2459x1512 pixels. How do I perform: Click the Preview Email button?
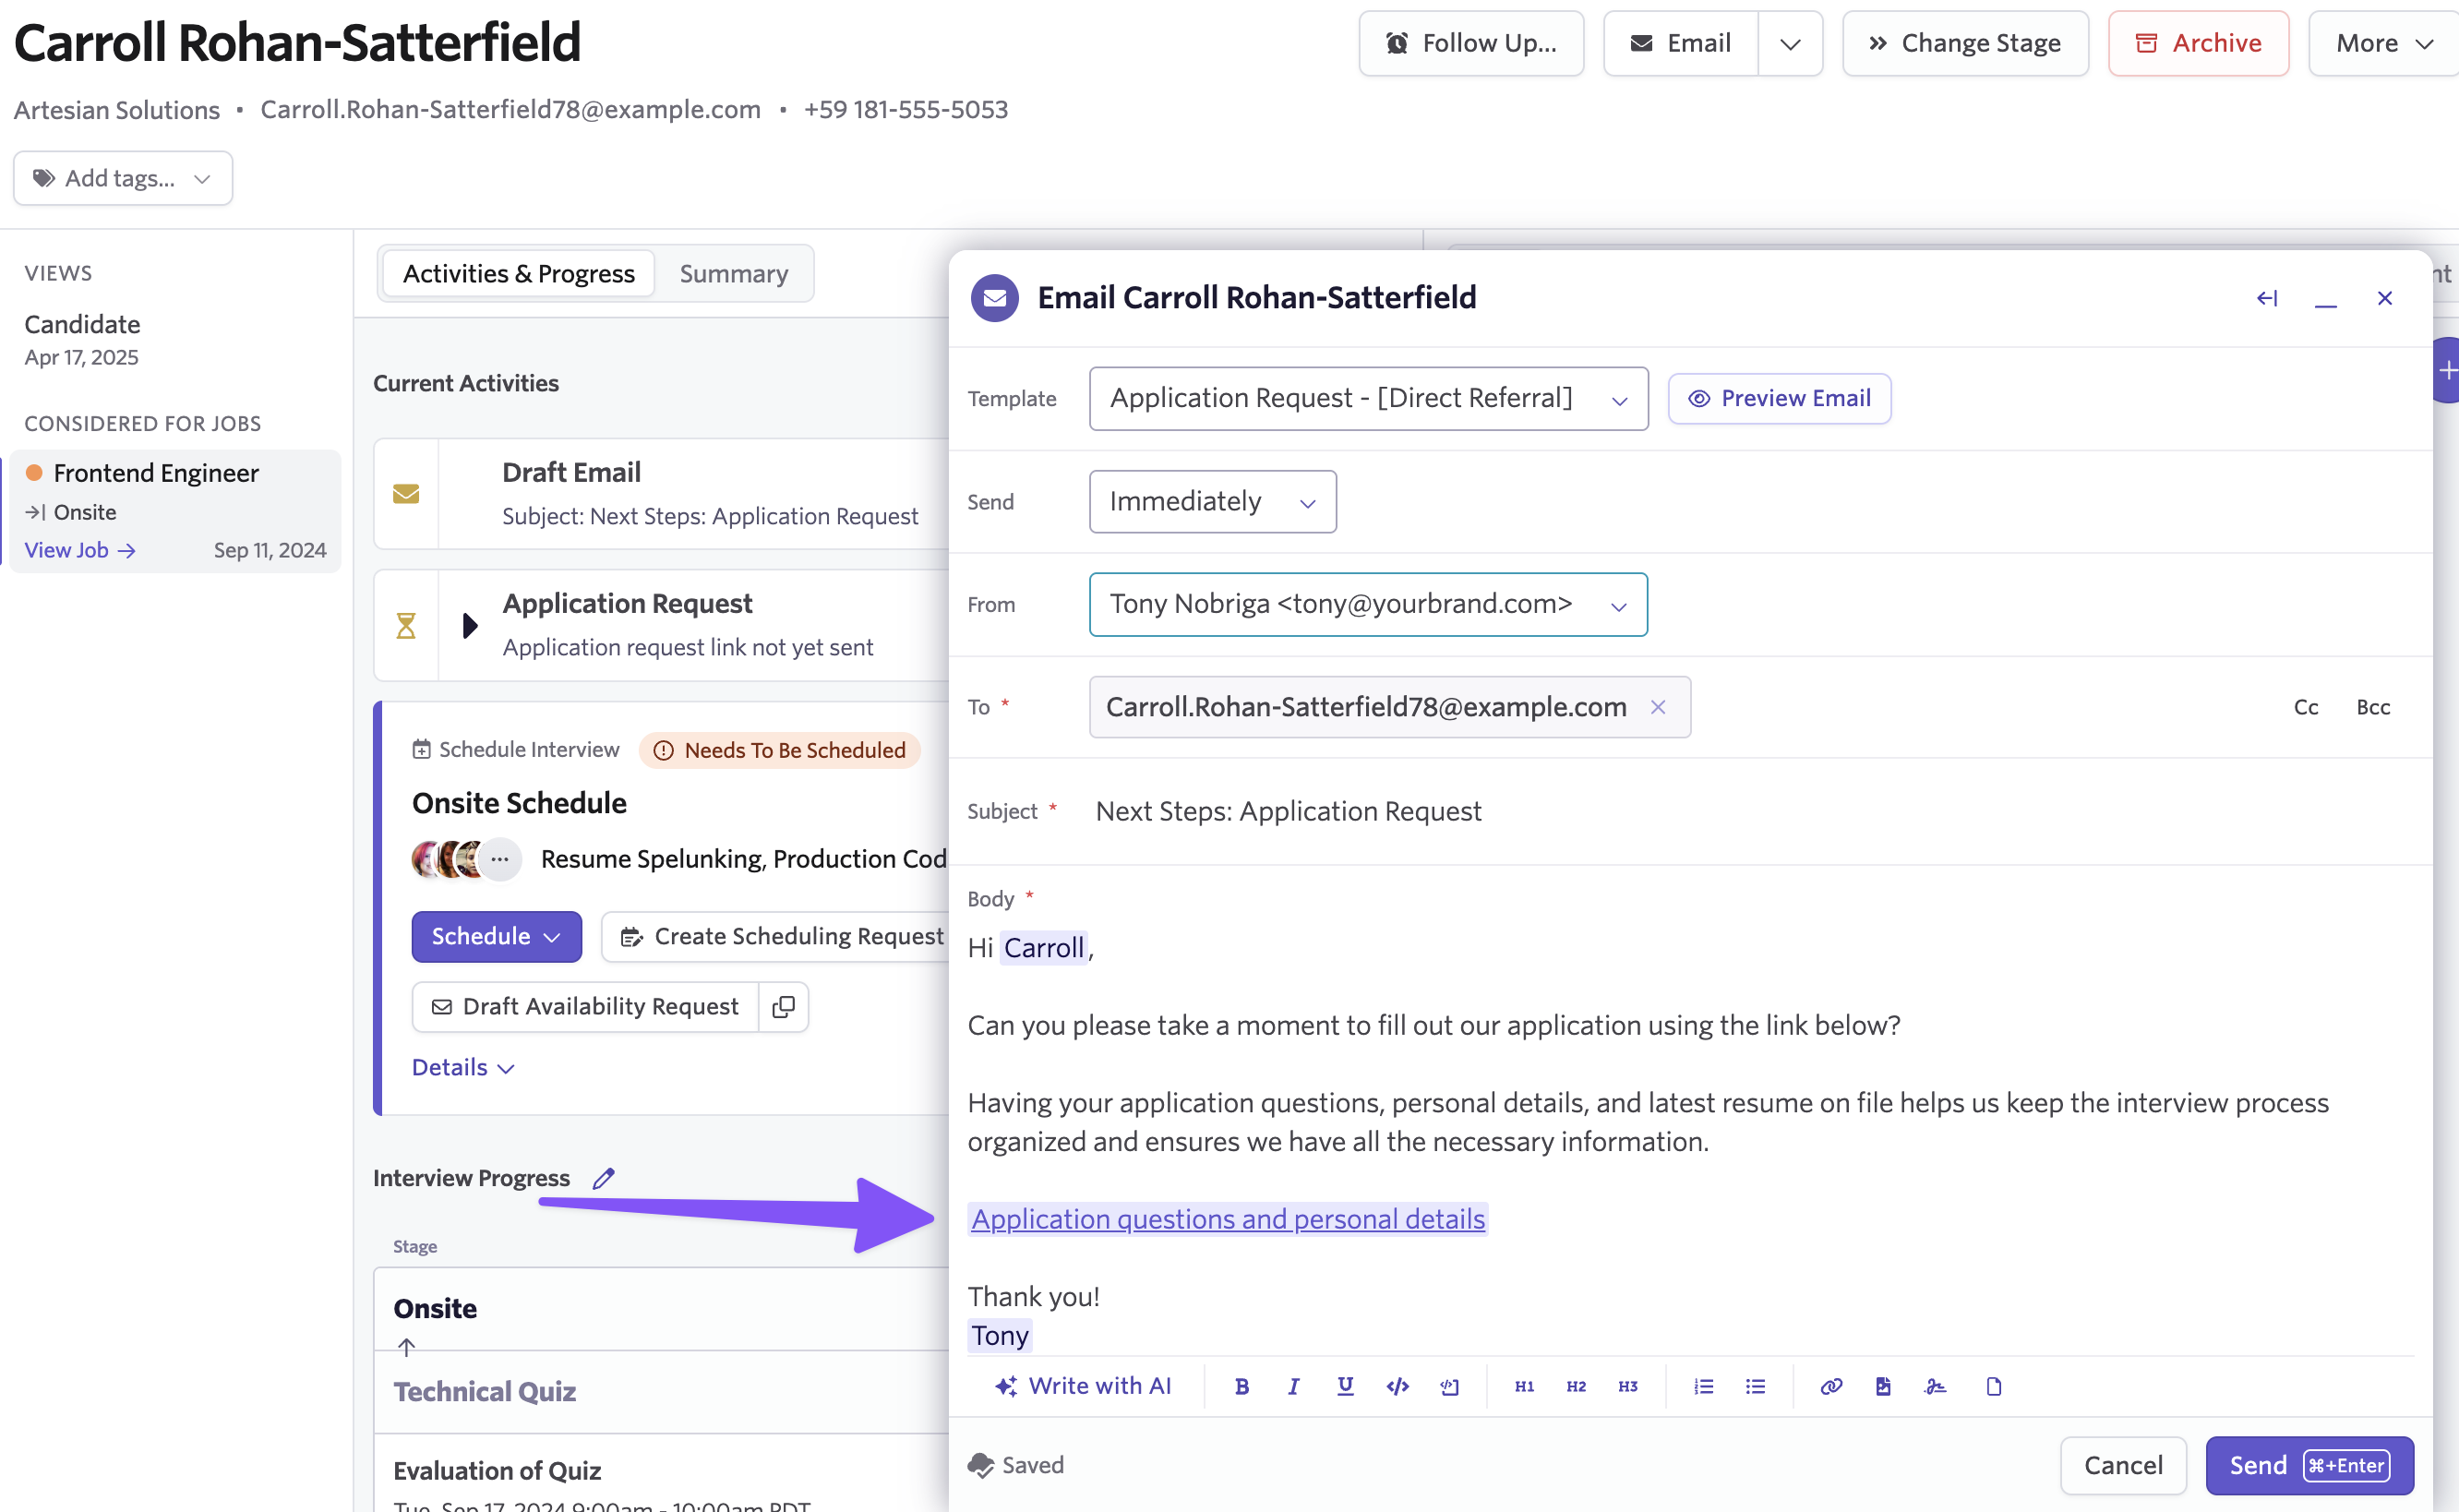1778,398
